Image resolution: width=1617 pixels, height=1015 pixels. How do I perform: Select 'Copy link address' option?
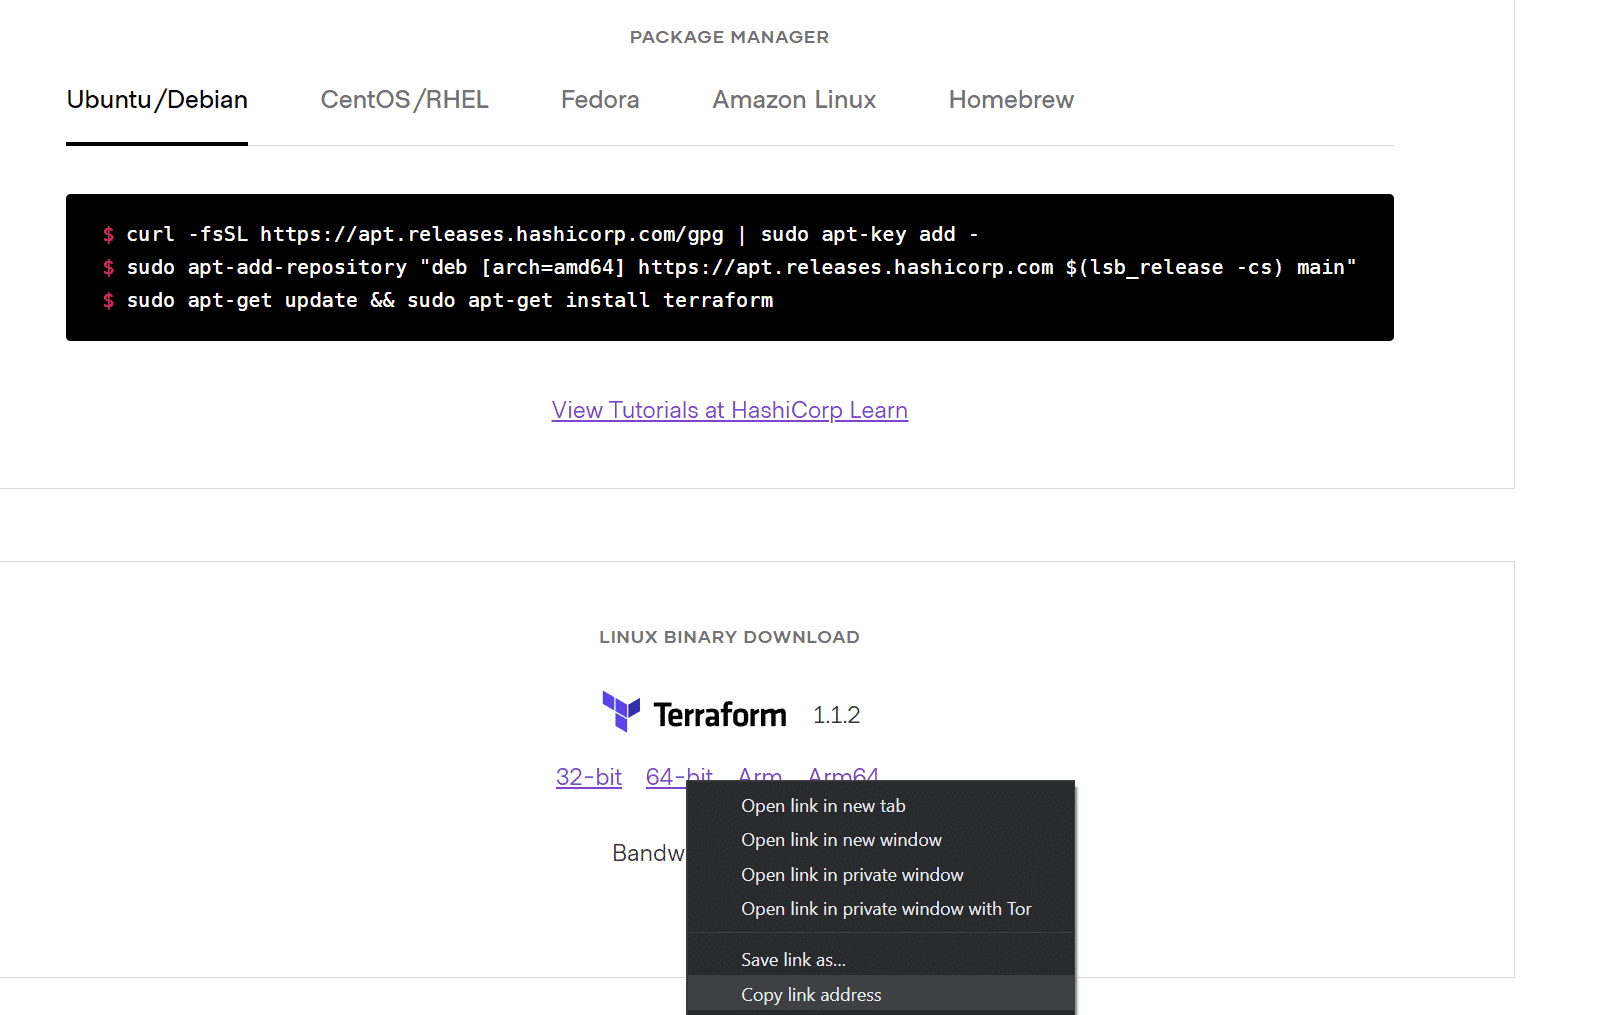point(810,994)
